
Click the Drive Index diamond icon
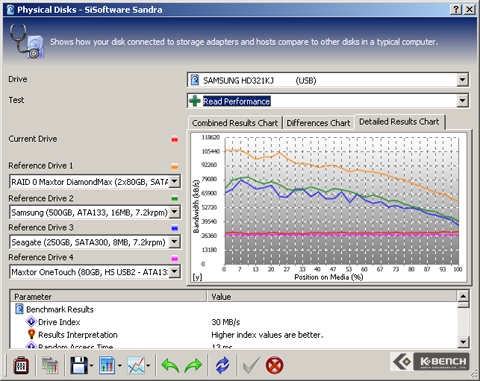pos(31,322)
